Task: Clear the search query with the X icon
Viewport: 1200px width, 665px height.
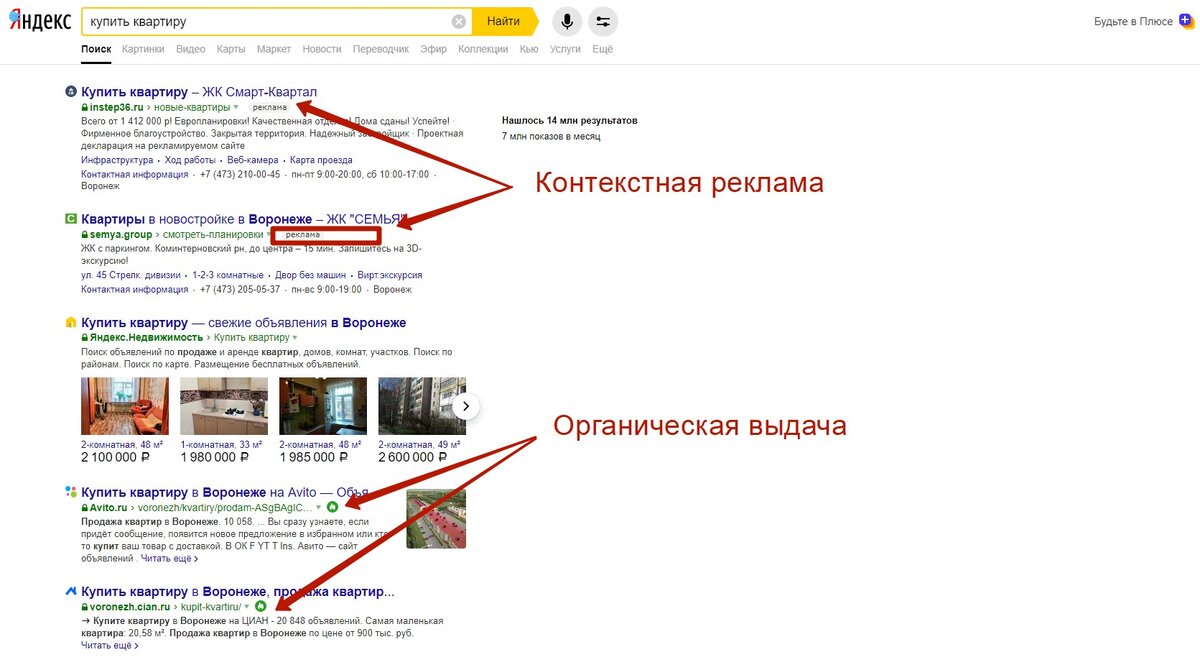Action: [x=459, y=21]
